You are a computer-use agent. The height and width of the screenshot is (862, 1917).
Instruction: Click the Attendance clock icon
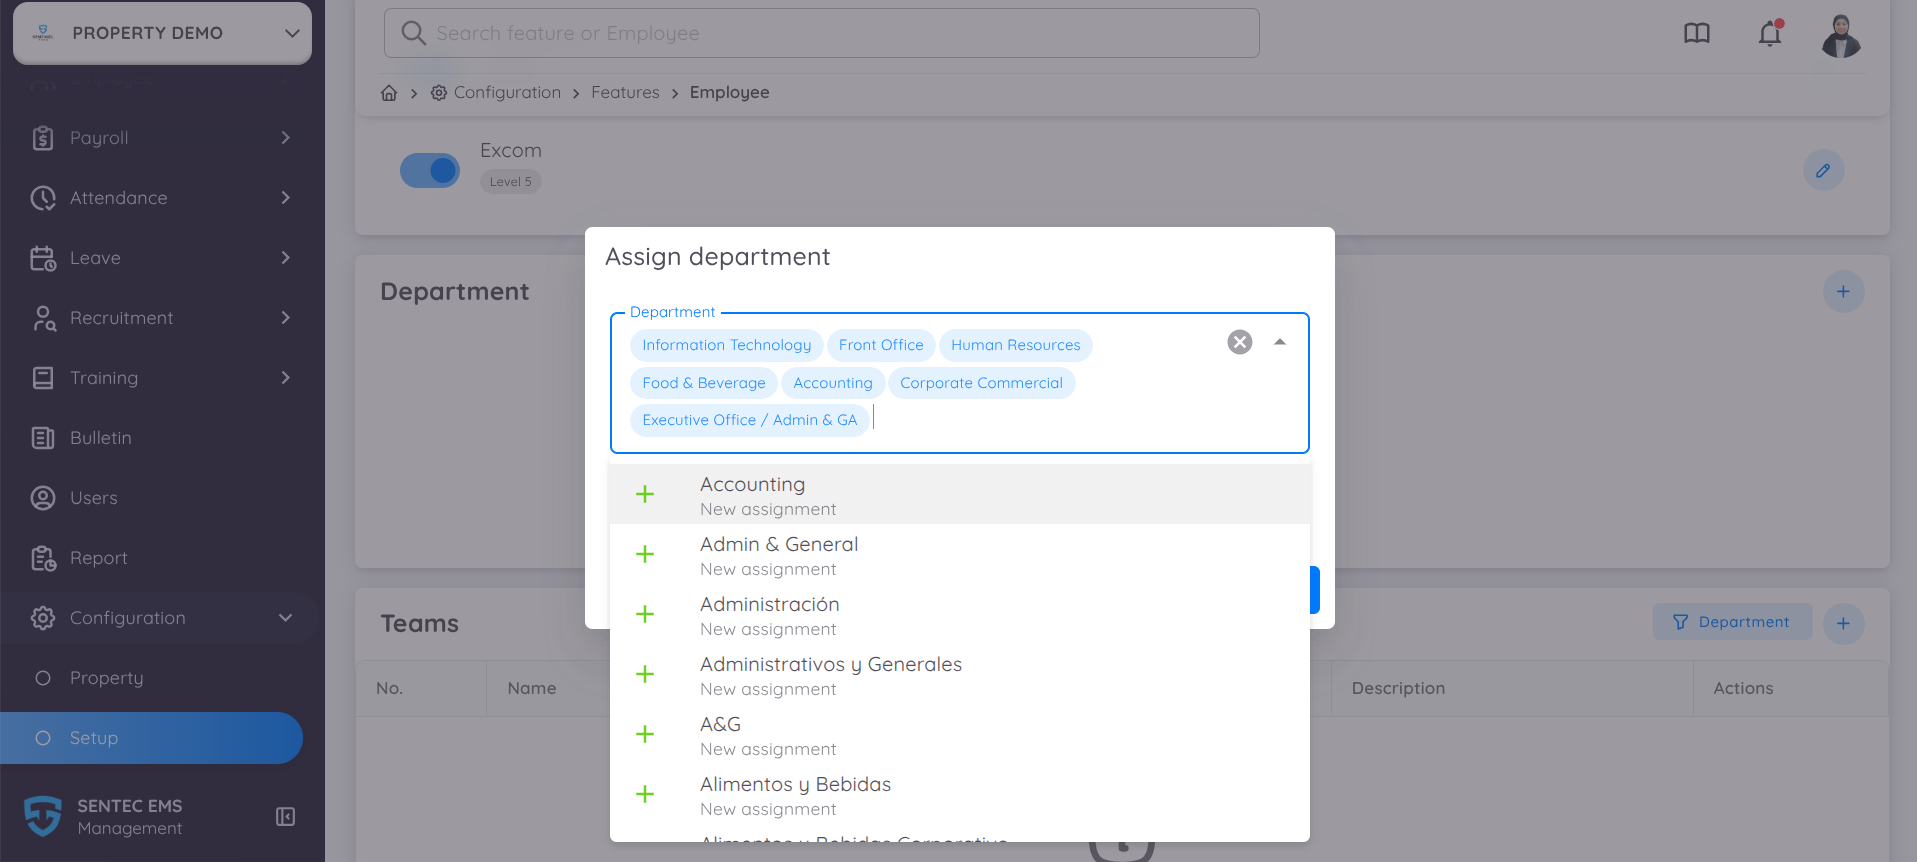point(43,197)
